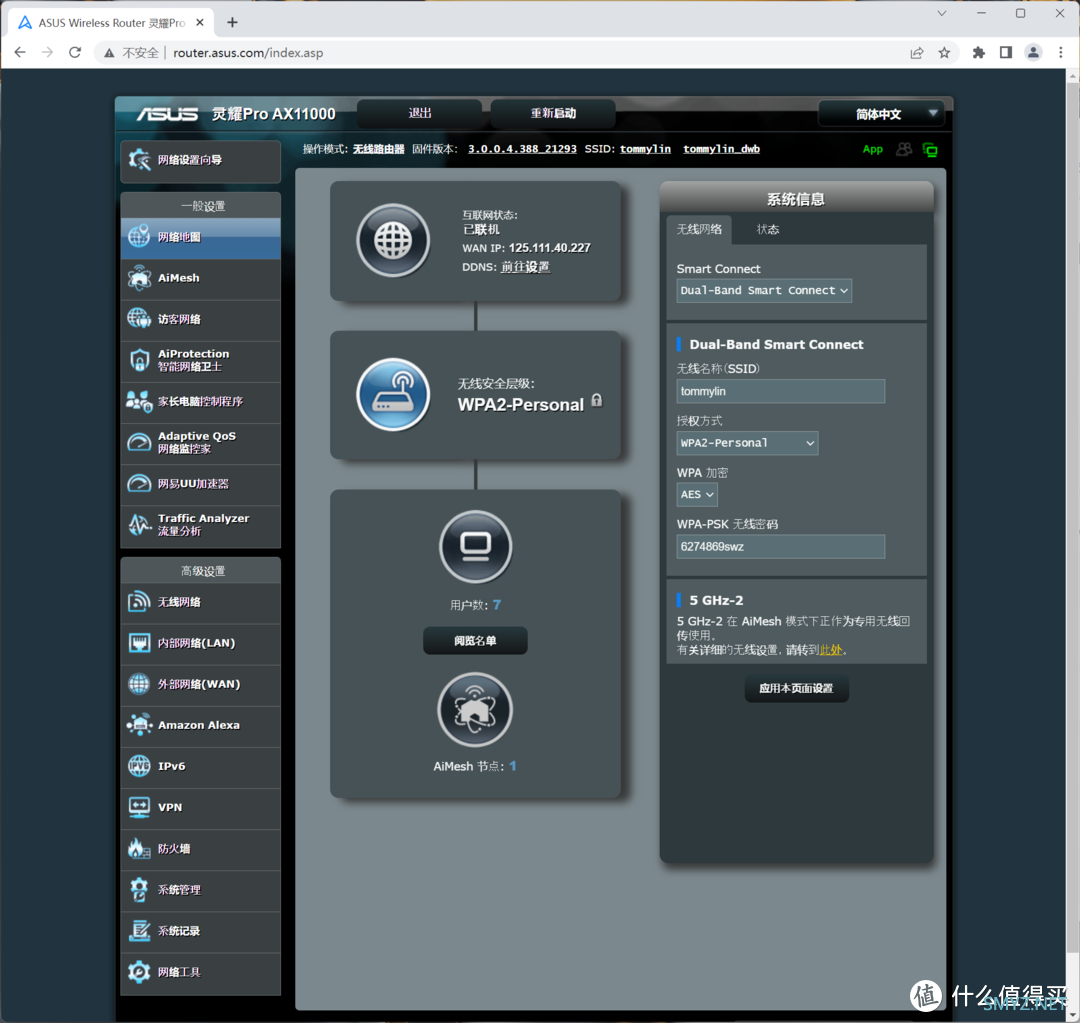Open the guest network (访客网络) icon
Screen dimensions: 1080x1023
coord(139,319)
